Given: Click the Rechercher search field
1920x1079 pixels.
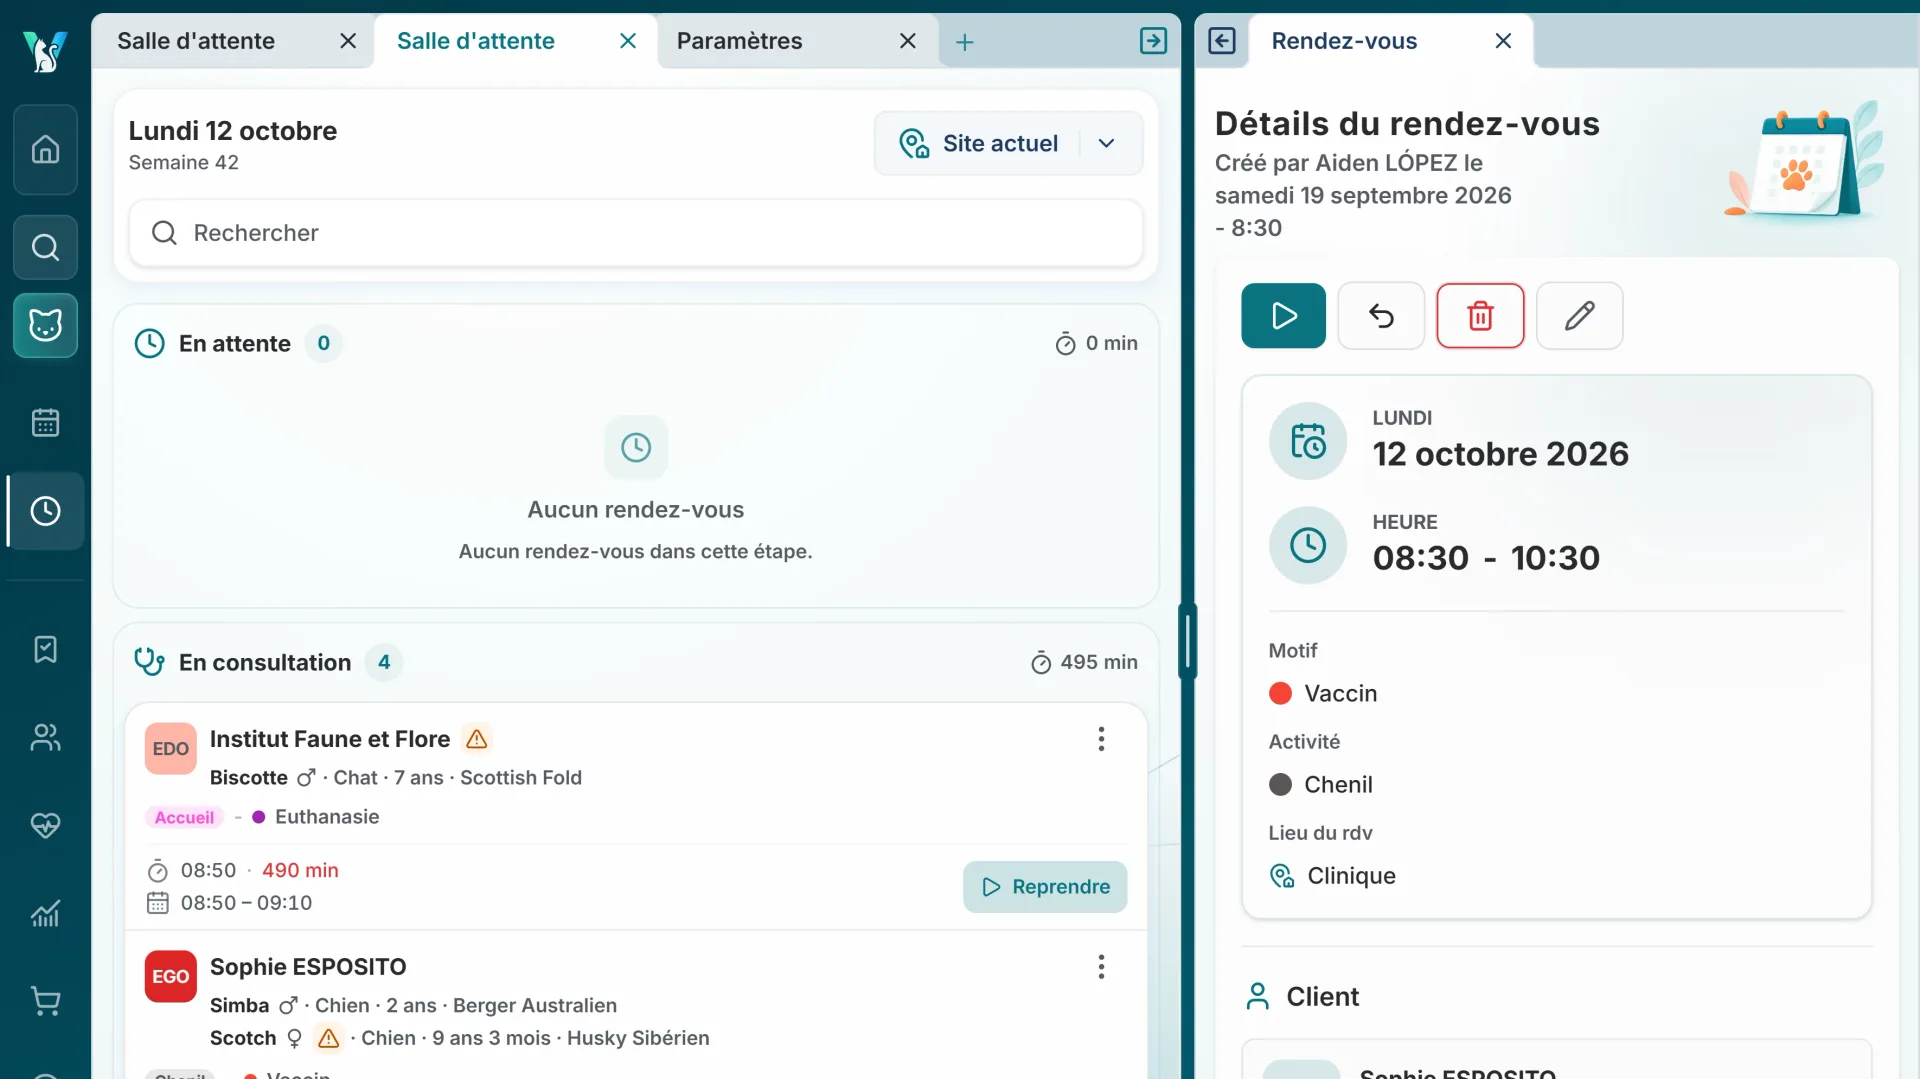Looking at the screenshot, I should point(636,233).
